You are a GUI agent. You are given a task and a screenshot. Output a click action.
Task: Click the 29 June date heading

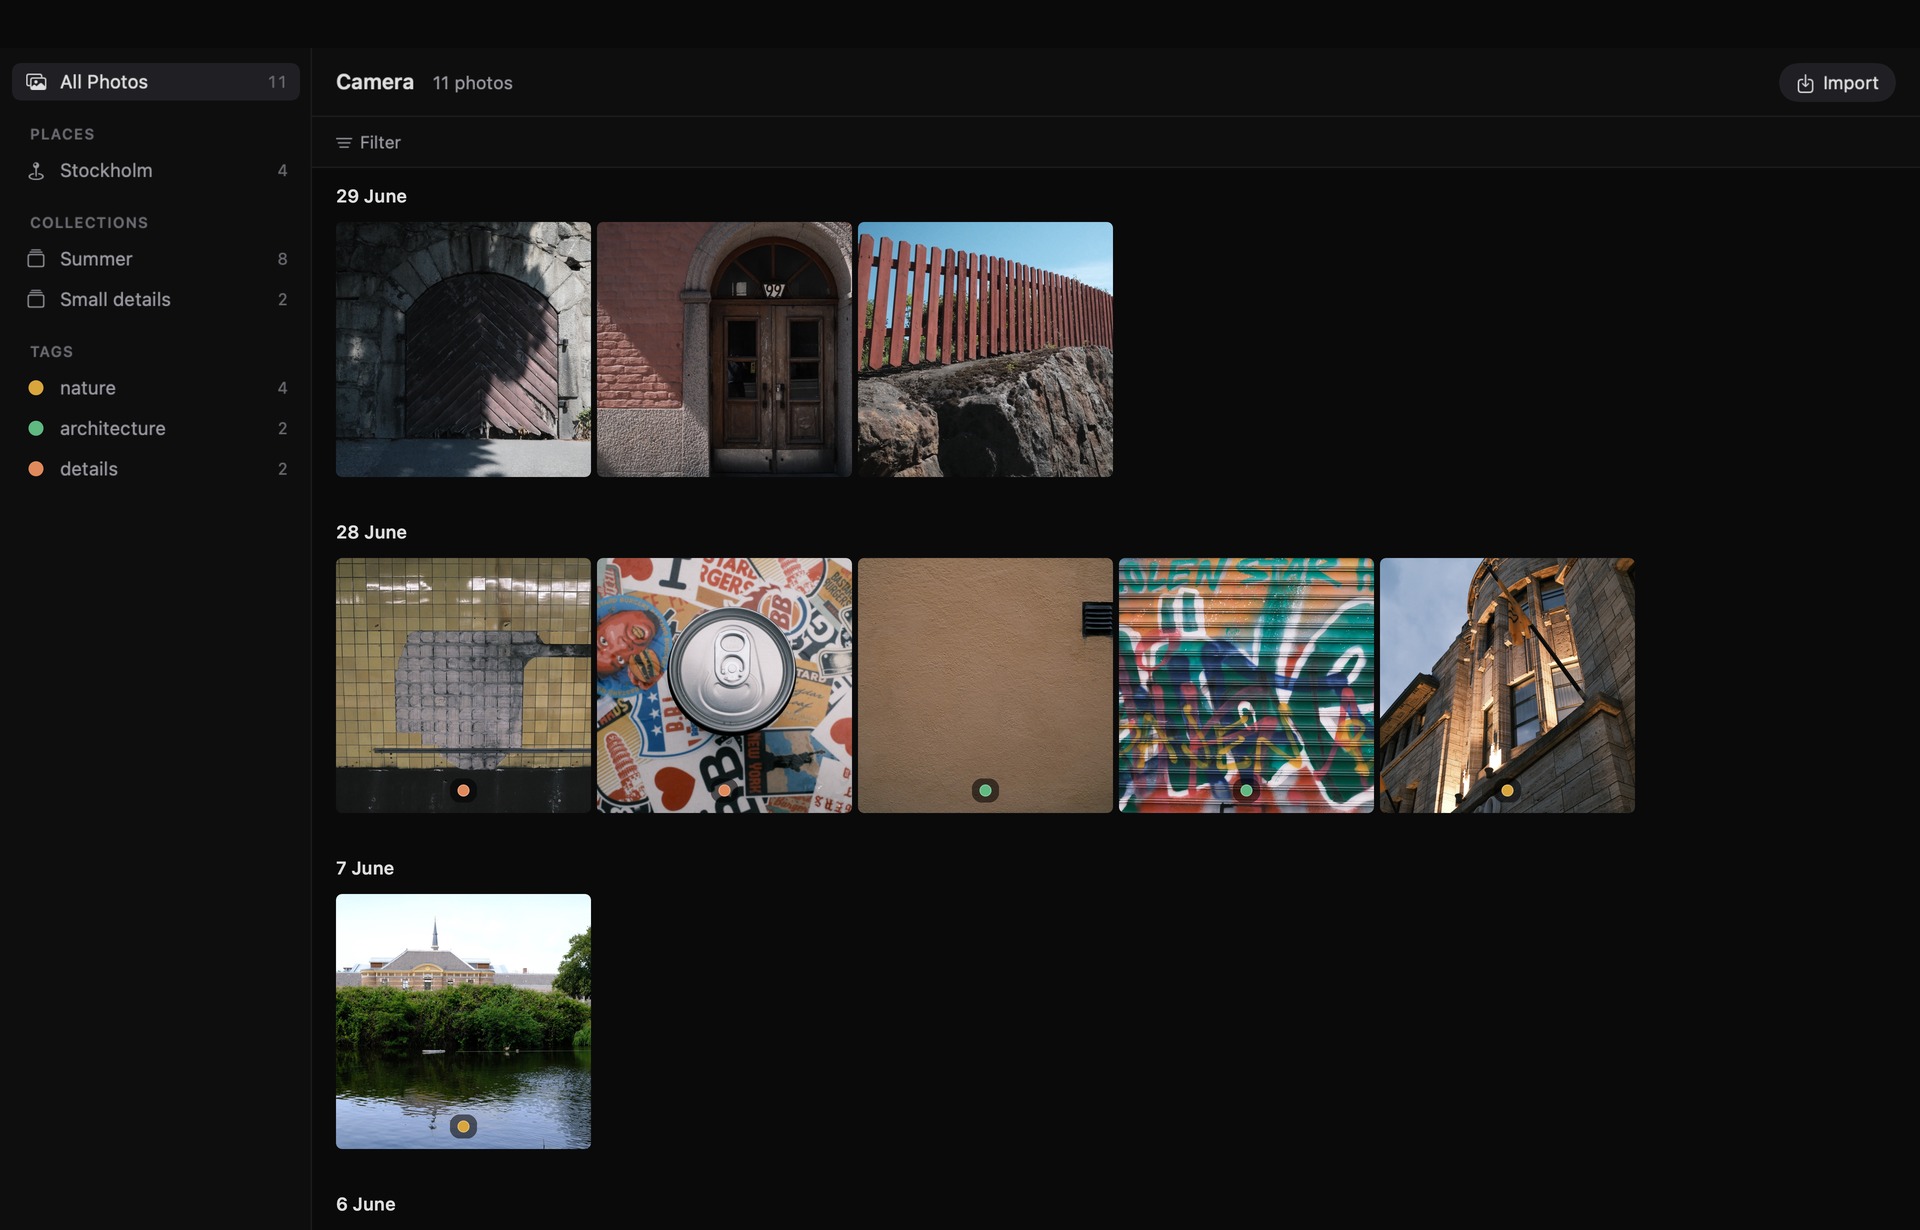coord(371,196)
